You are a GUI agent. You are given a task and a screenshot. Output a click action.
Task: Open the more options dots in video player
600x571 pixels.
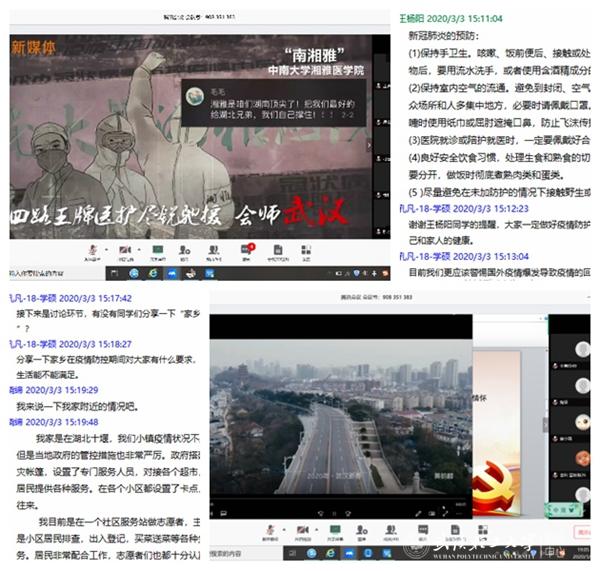pos(459,513)
